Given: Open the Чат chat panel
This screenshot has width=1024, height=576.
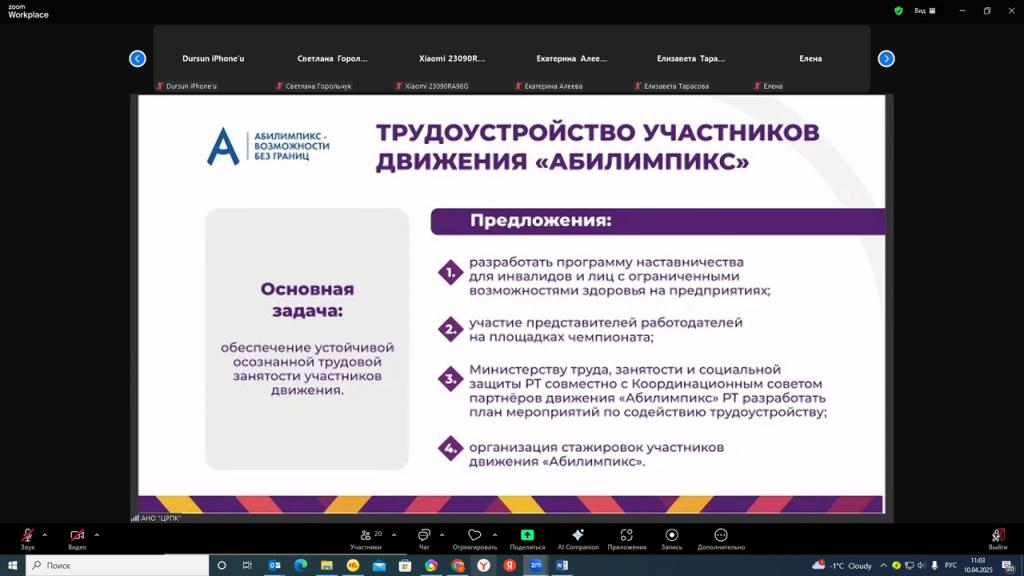Looking at the screenshot, I should tap(424, 538).
